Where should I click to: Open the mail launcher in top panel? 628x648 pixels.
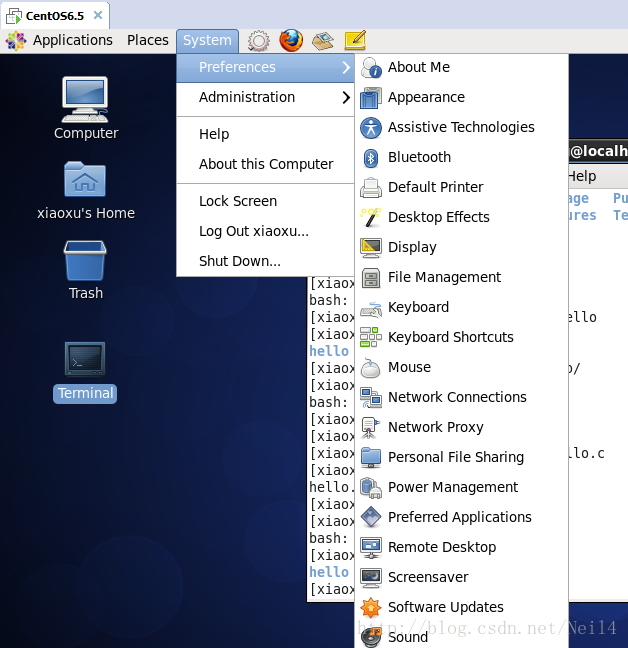coord(323,40)
